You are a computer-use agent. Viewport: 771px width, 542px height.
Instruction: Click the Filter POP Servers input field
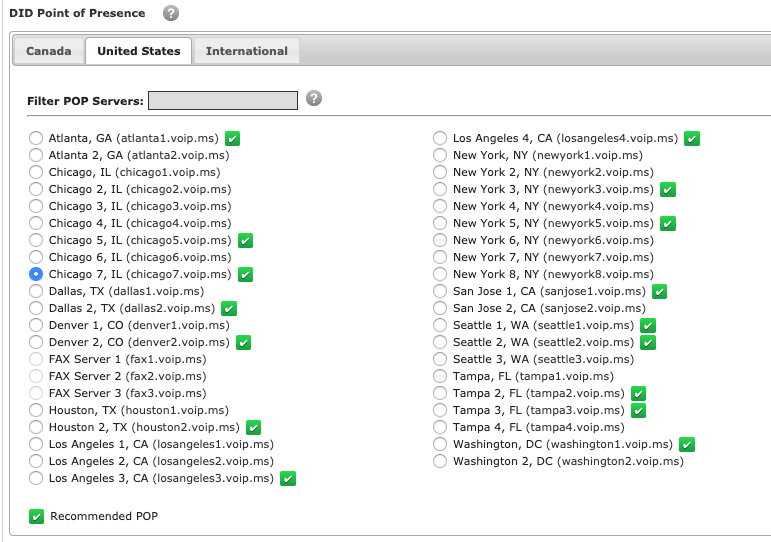pos(223,100)
